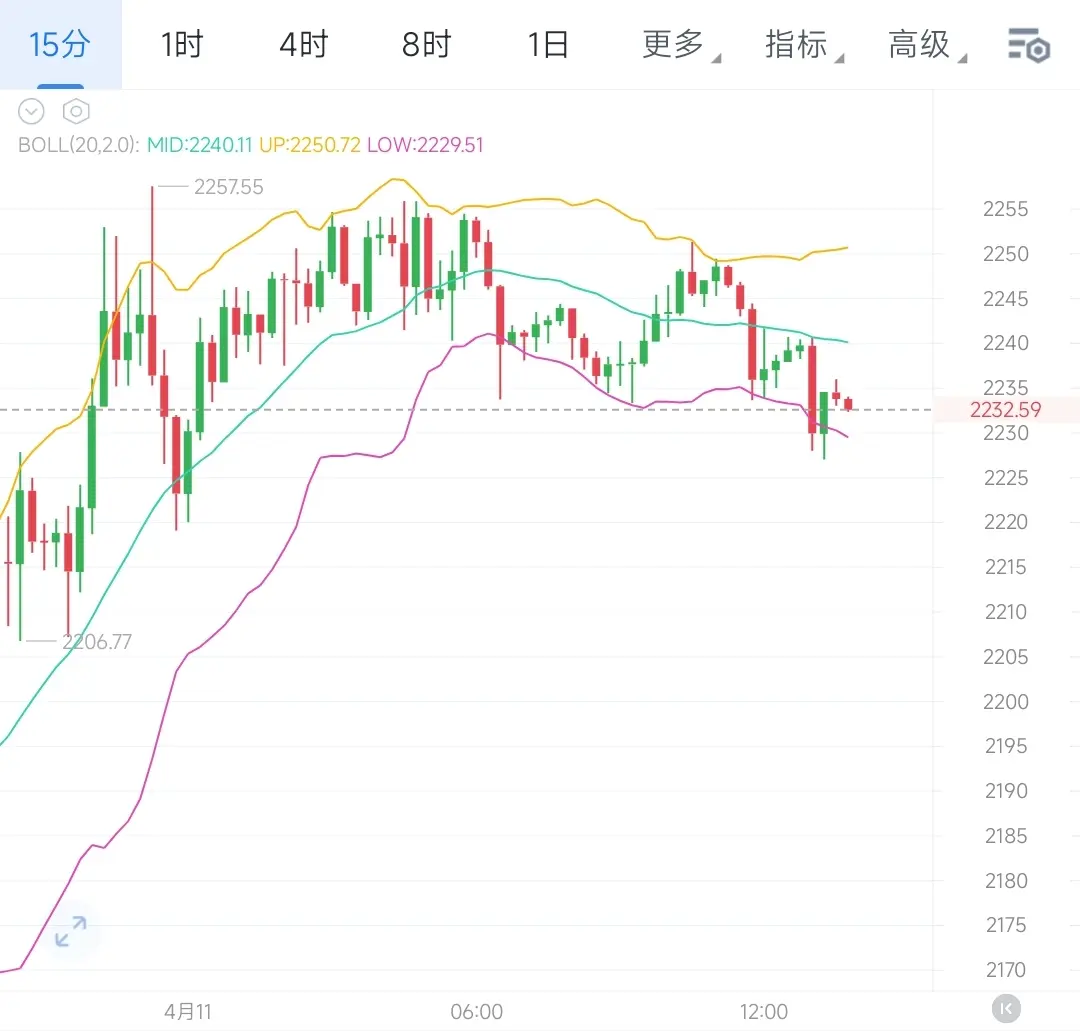1080x1031 pixels.
Task: Click the 2257.55 high price marker
Action: pyautogui.click(x=229, y=187)
